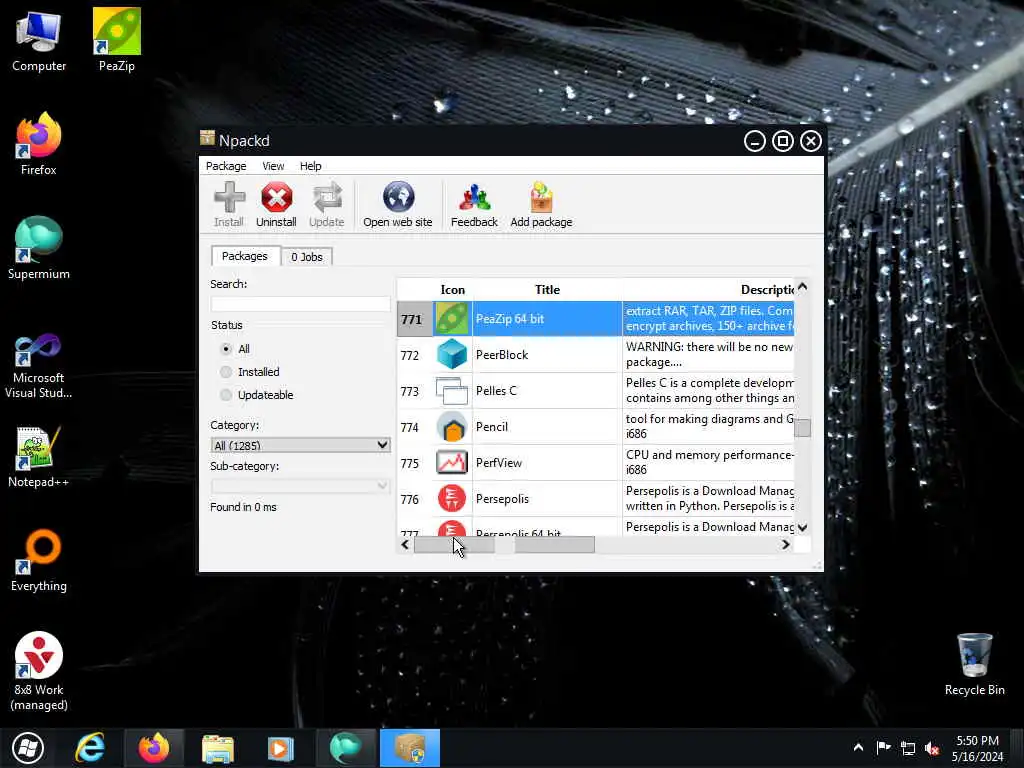The image size is (1024, 768).
Task: Show hidden tray icons arrow
Action: tap(859, 748)
